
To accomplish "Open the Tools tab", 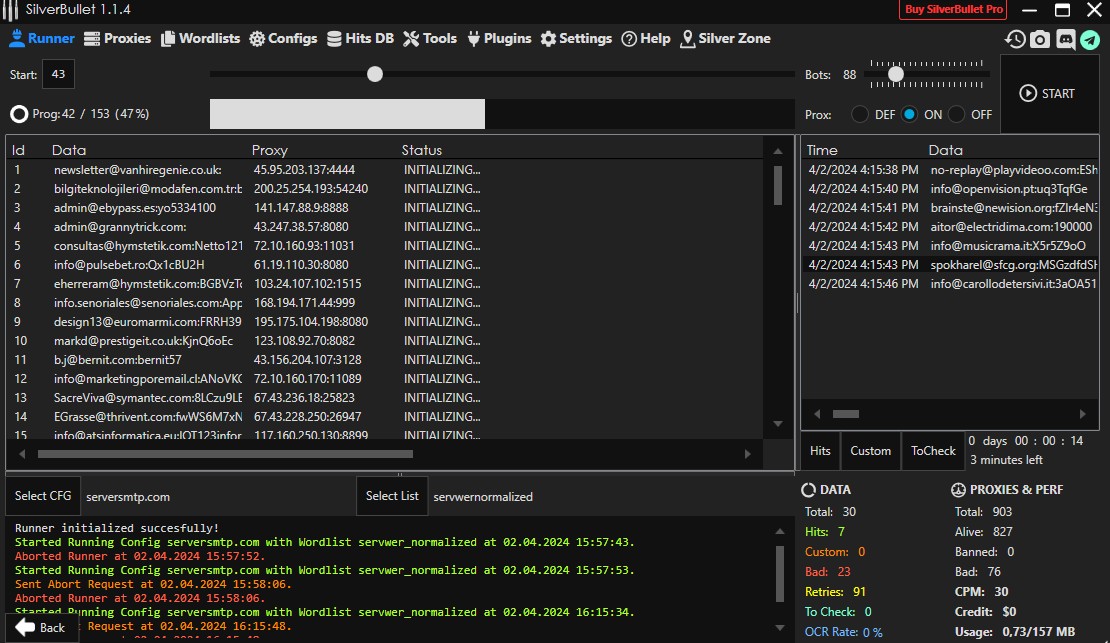I will coord(430,38).
